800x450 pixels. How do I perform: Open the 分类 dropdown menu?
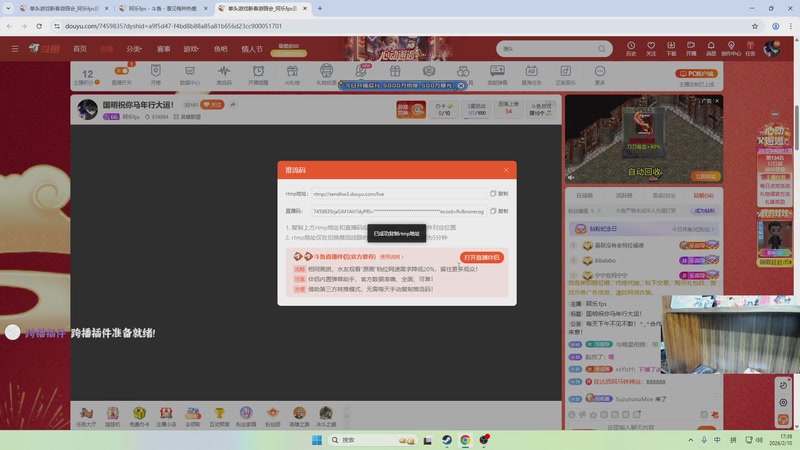(134, 49)
